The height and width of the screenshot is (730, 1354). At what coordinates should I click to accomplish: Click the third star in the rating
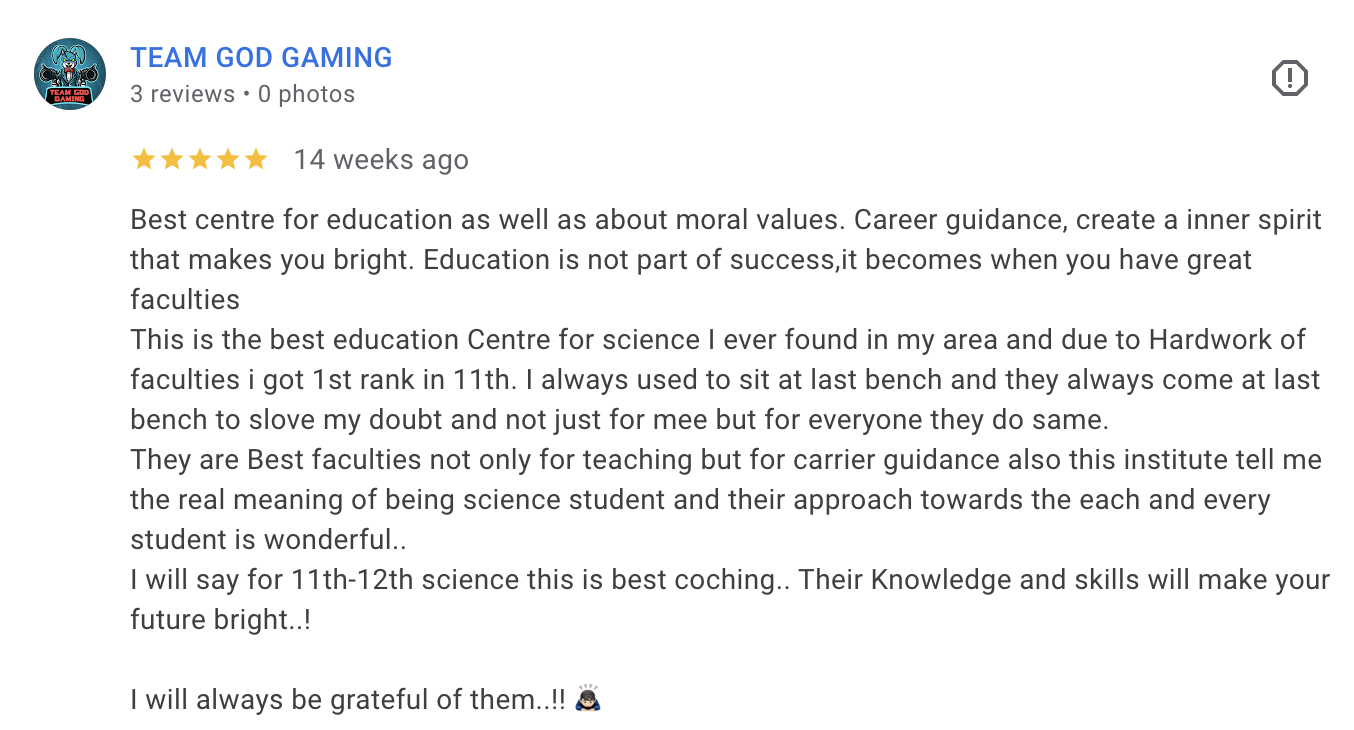coord(200,160)
